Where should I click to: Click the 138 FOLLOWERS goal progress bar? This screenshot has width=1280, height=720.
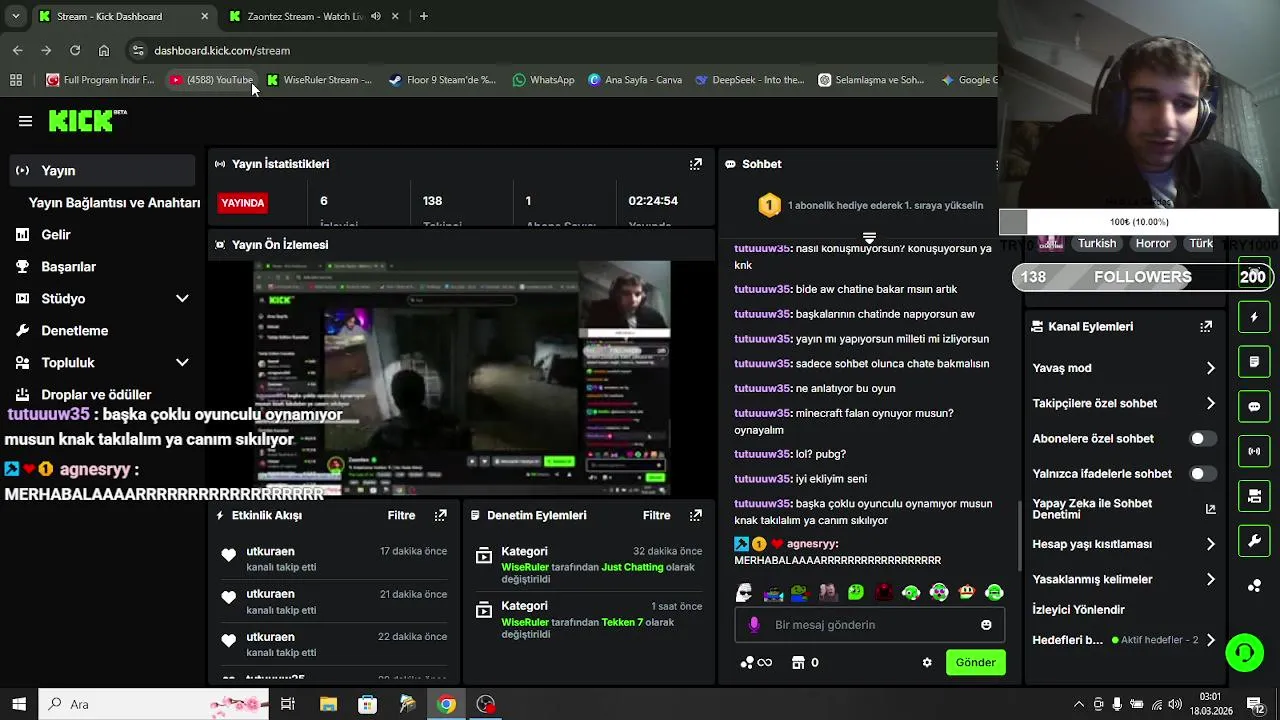(x=1142, y=277)
